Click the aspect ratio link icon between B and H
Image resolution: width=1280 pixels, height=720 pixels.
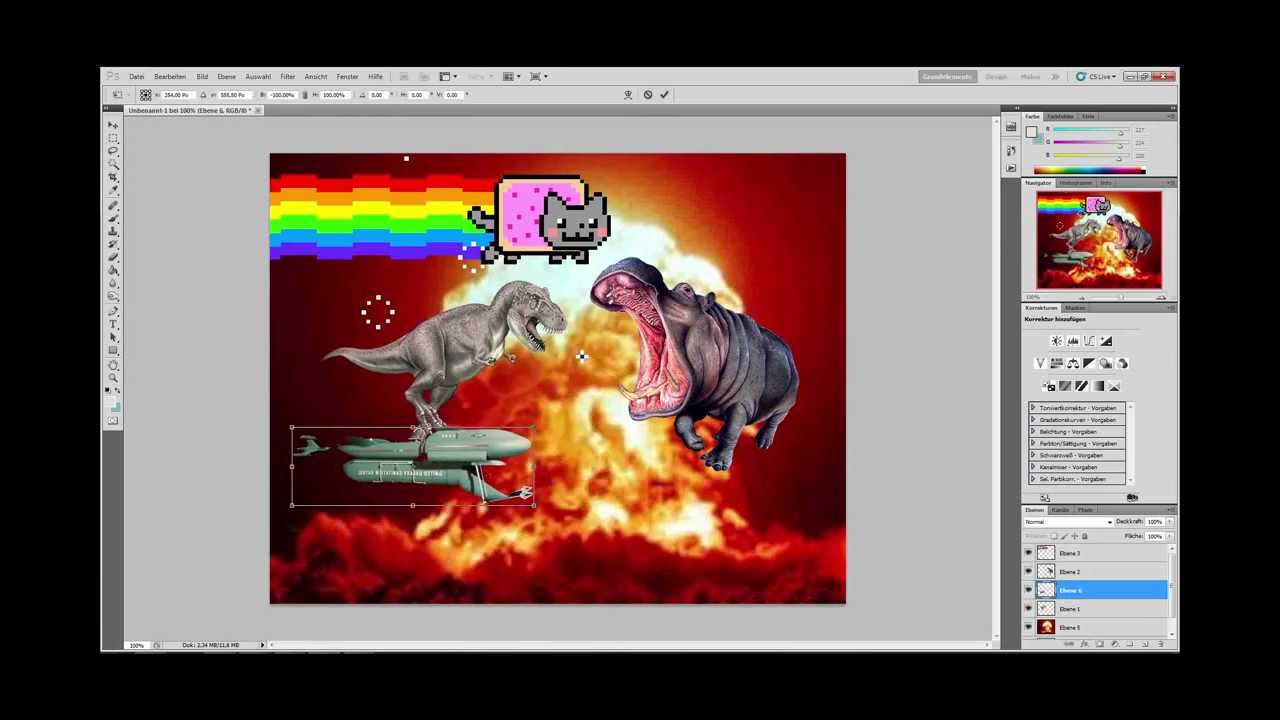(307, 95)
